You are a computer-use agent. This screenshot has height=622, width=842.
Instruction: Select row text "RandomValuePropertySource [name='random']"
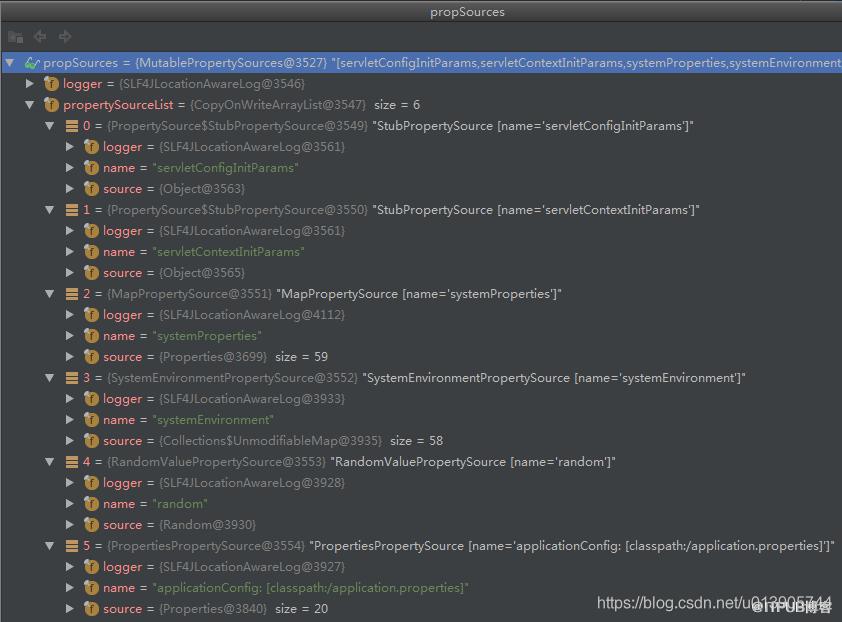[473, 462]
